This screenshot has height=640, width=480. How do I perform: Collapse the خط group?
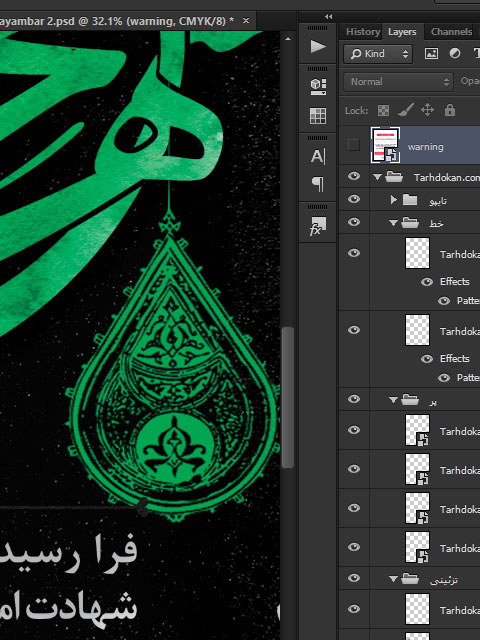(393, 223)
